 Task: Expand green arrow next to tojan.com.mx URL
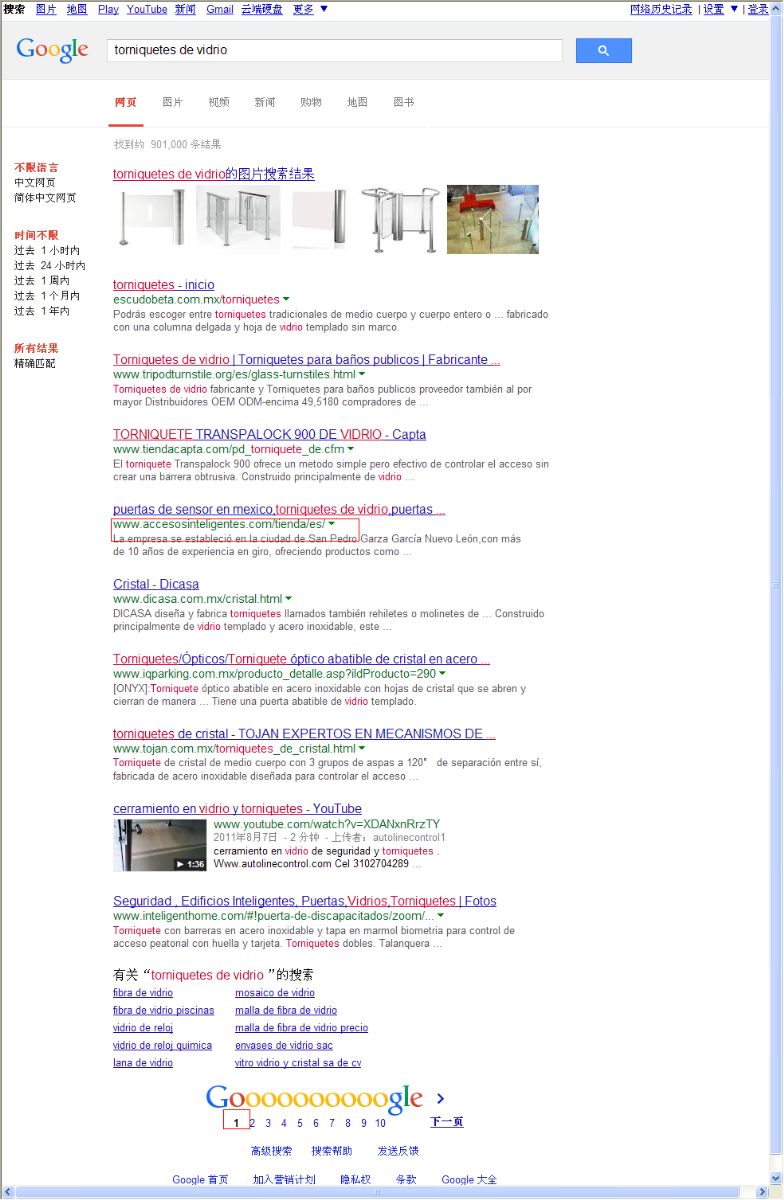pos(362,748)
